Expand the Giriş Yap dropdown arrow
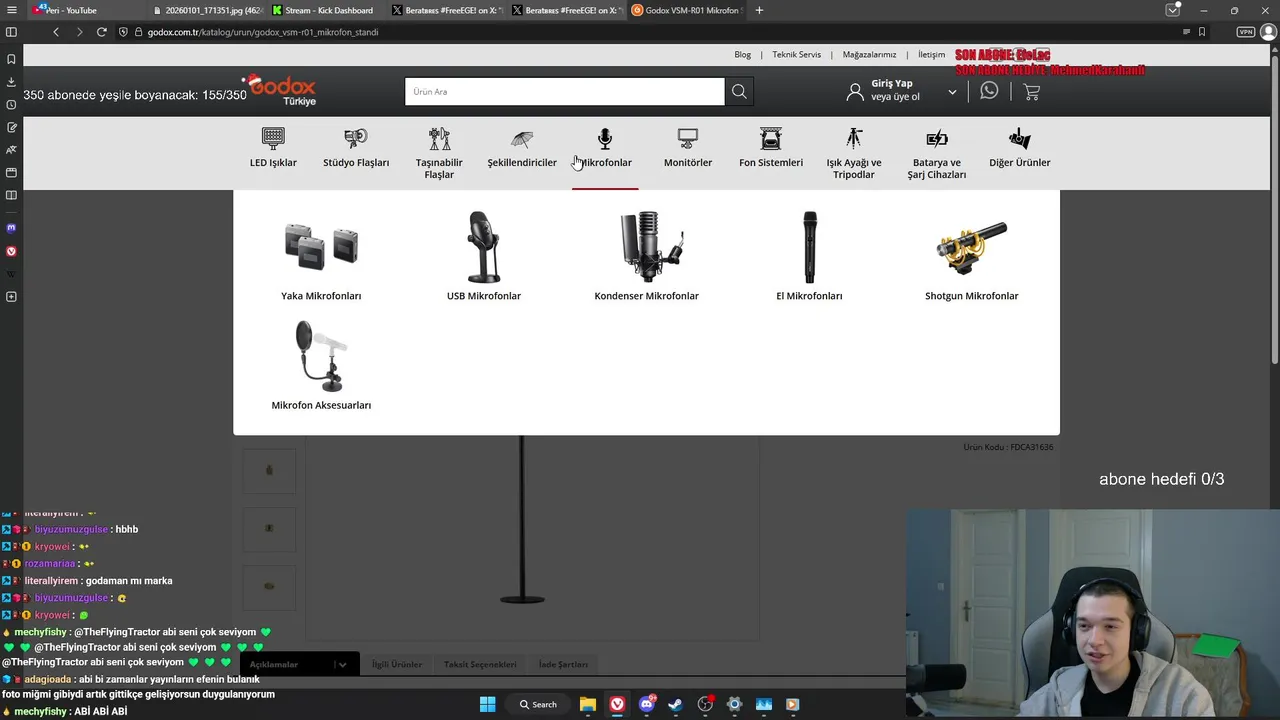This screenshot has height=720, width=1280. point(952,92)
